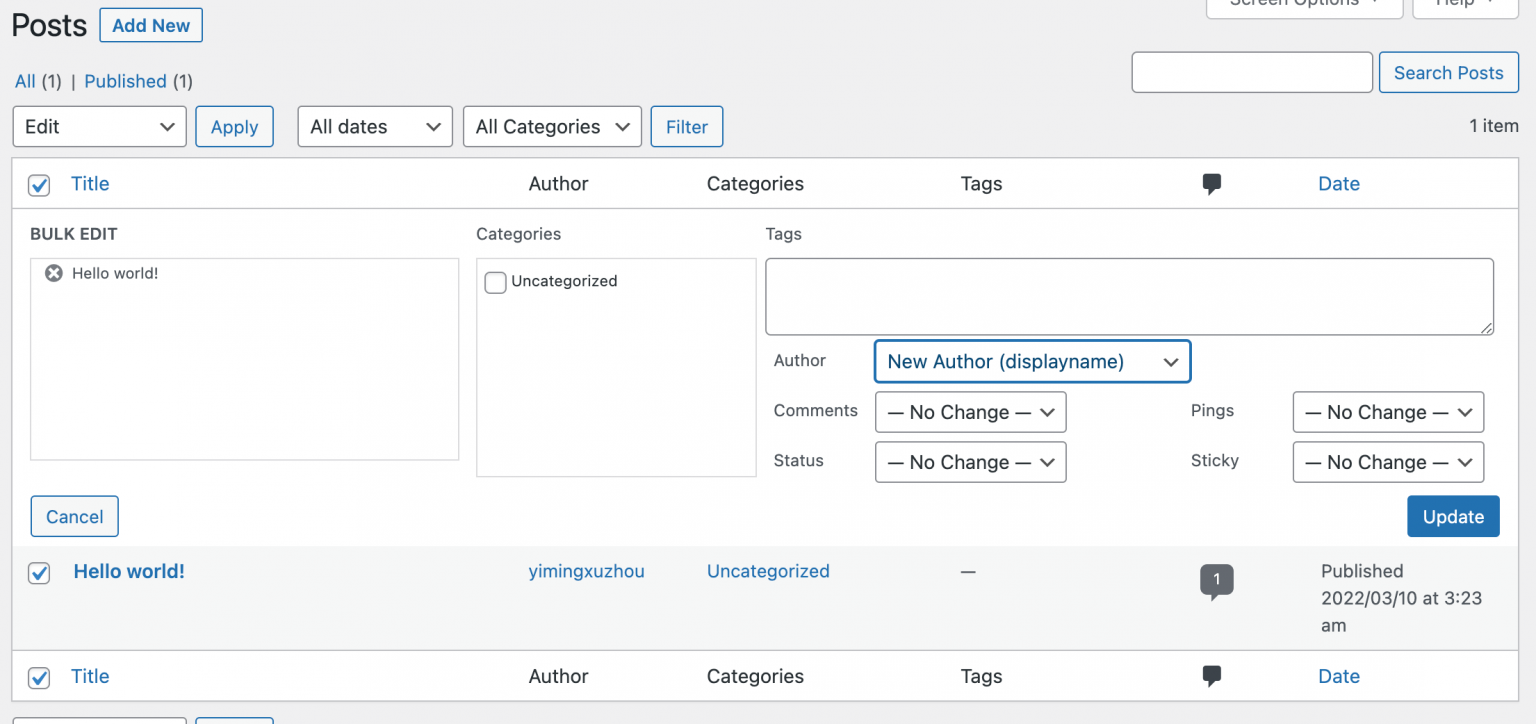Viewport: 1536px width, 724px height.
Task: Open the comment count bubble for Hello world!
Action: [1216, 578]
